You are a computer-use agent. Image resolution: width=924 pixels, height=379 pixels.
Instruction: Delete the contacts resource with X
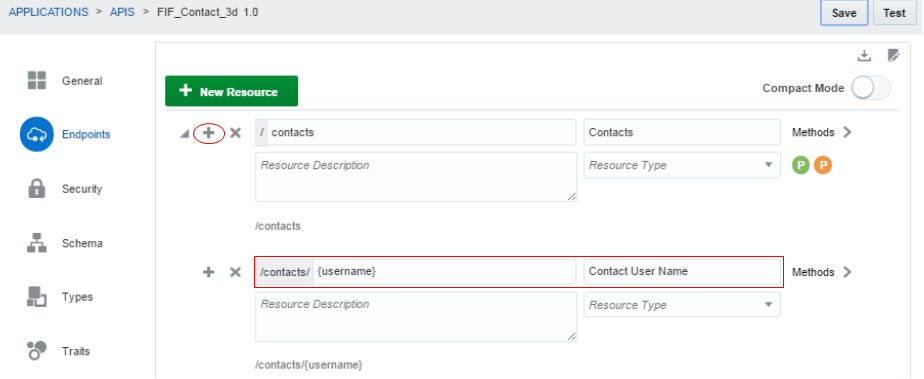point(235,133)
